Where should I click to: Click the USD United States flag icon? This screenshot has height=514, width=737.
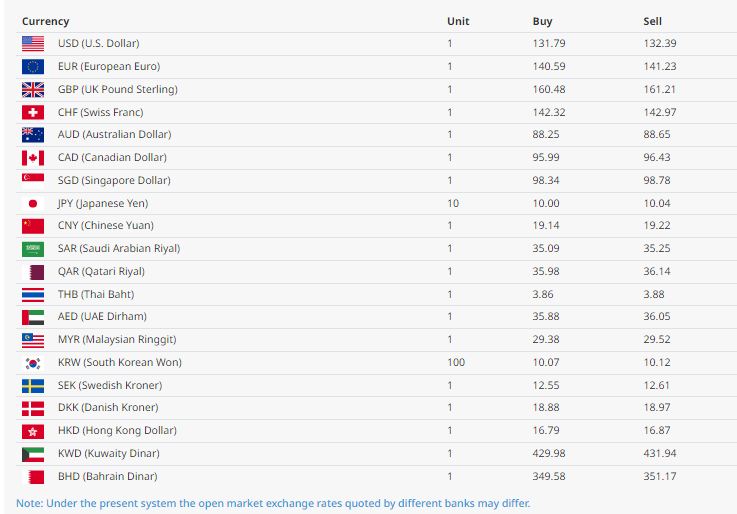click(x=33, y=43)
